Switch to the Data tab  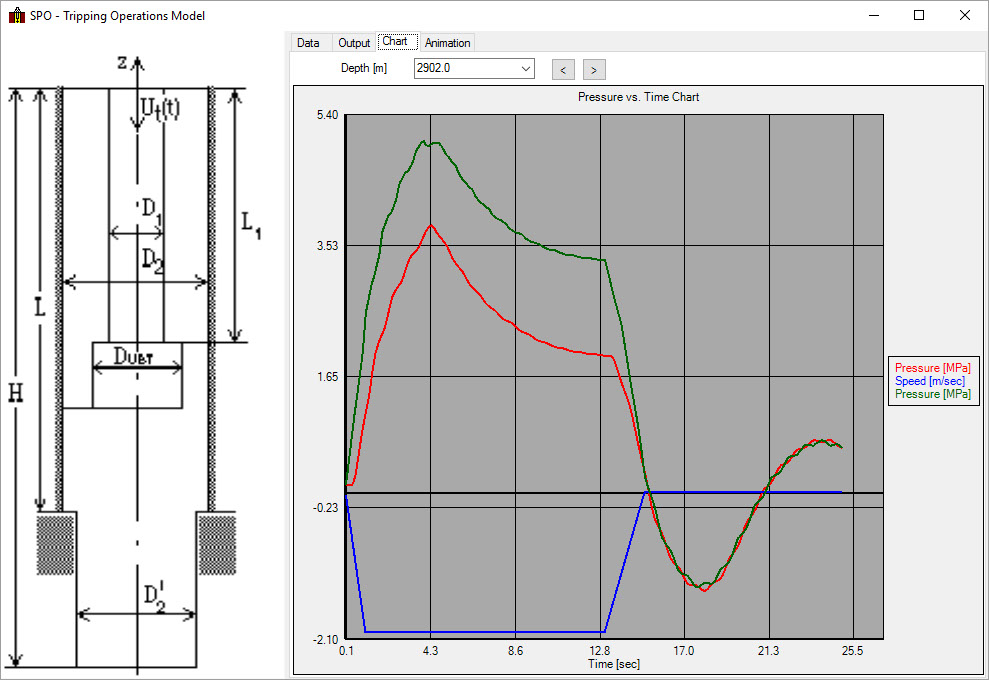point(308,43)
